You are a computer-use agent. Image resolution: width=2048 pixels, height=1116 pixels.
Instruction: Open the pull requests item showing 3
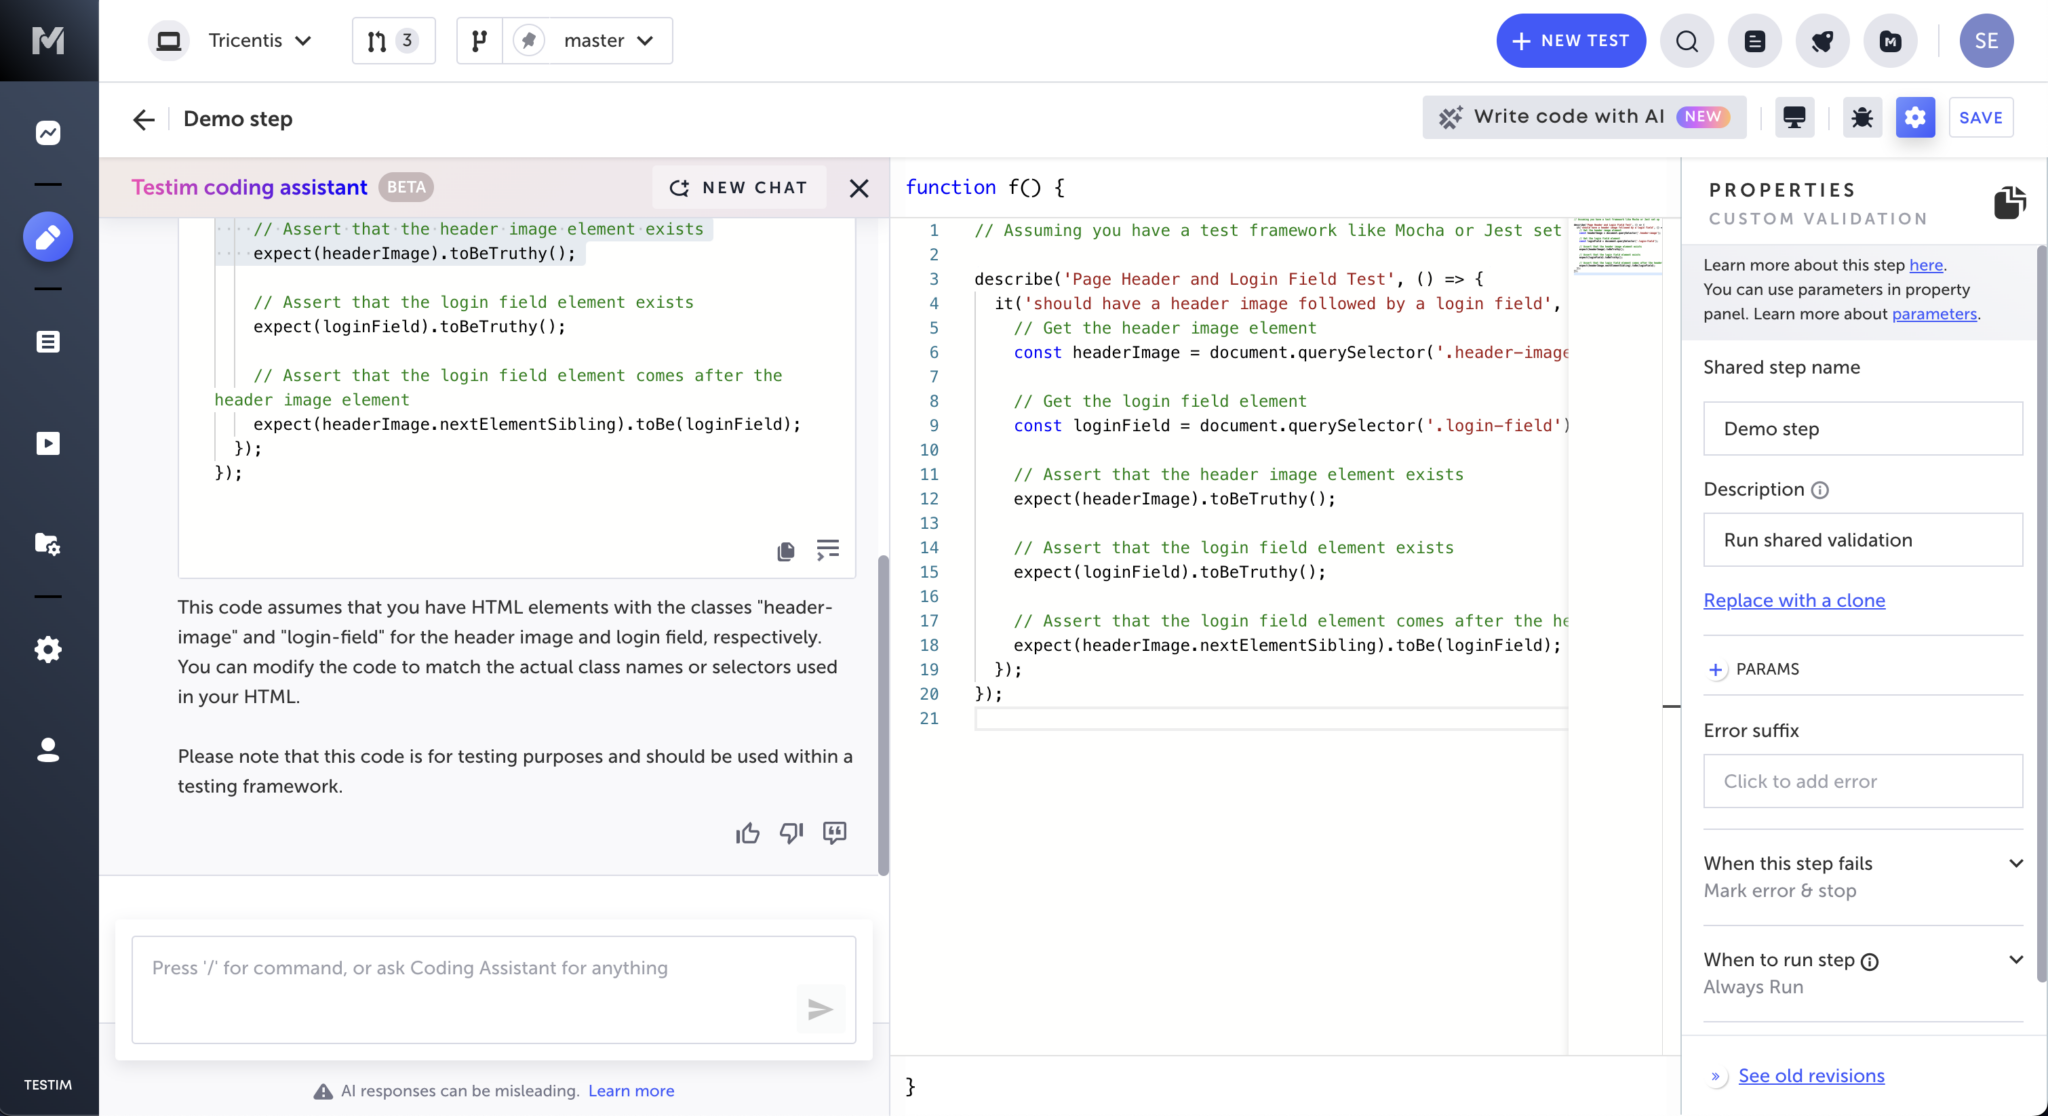coord(393,41)
